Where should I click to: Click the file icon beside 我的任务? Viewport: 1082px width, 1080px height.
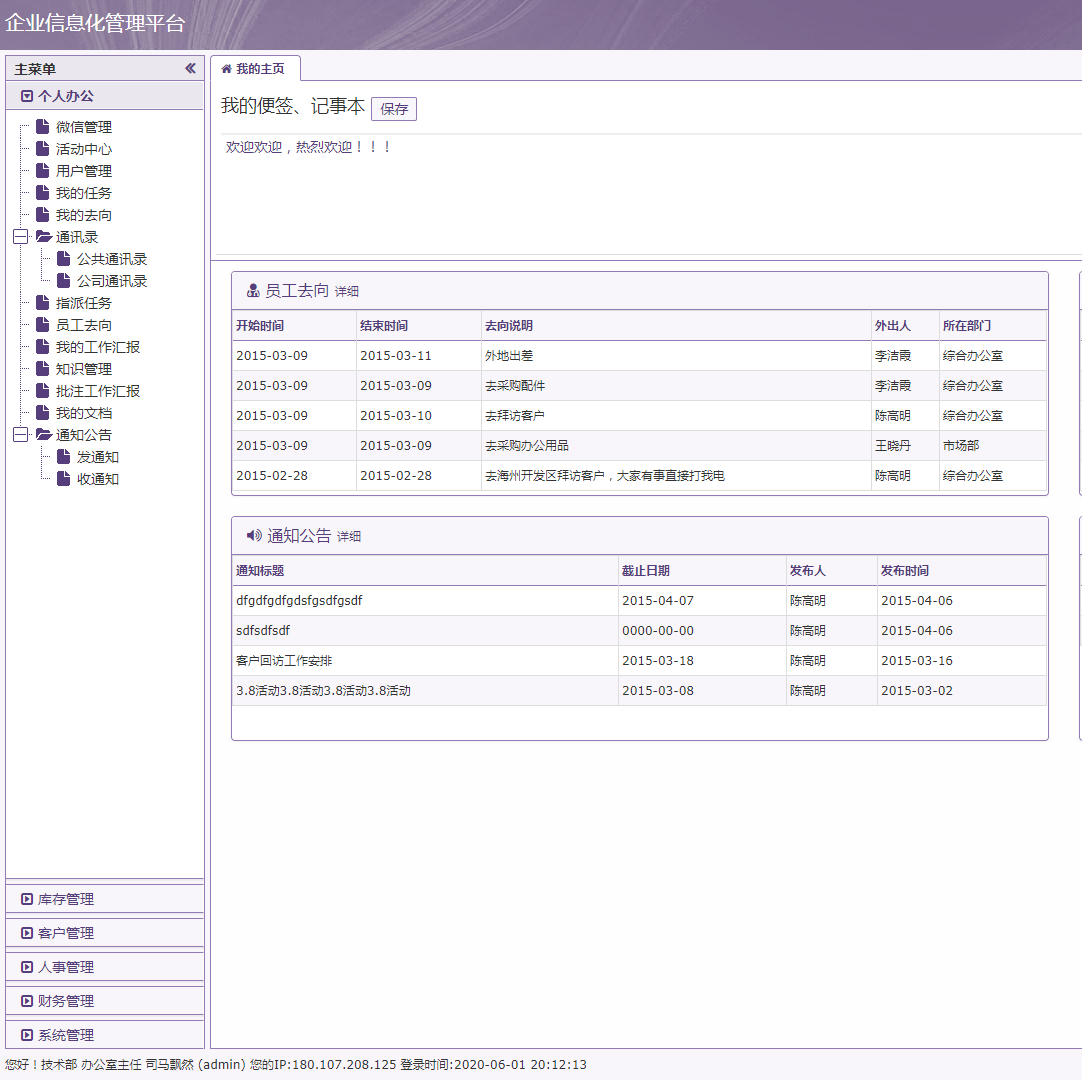tap(42, 193)
